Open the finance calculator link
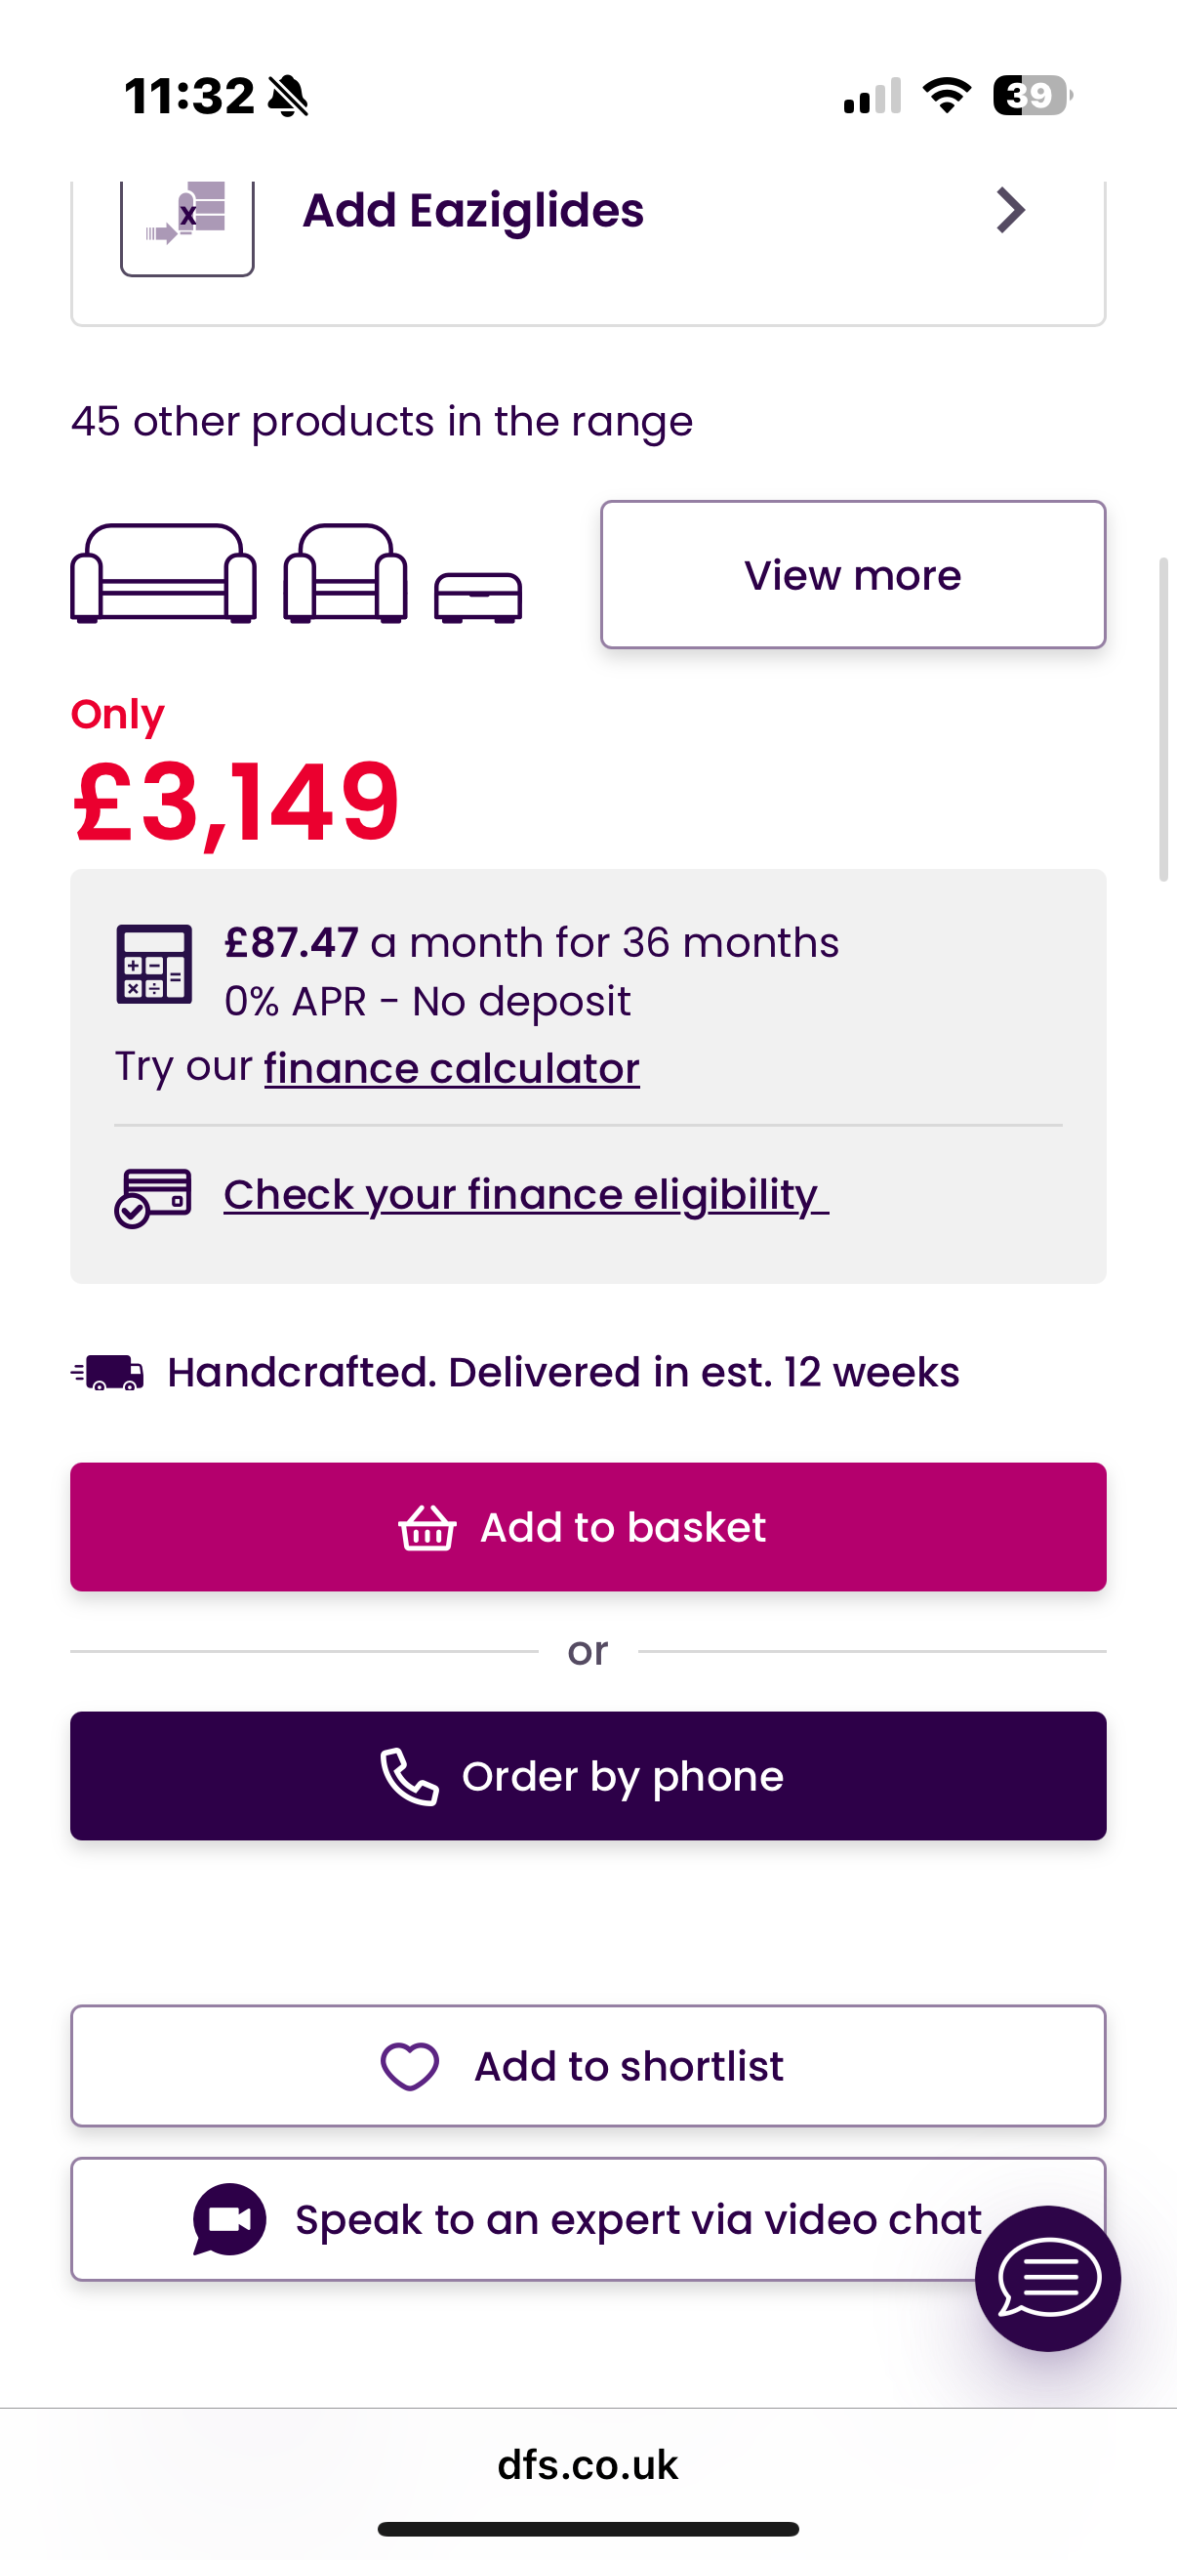 pyautogui.click(x=451, y=1068)
